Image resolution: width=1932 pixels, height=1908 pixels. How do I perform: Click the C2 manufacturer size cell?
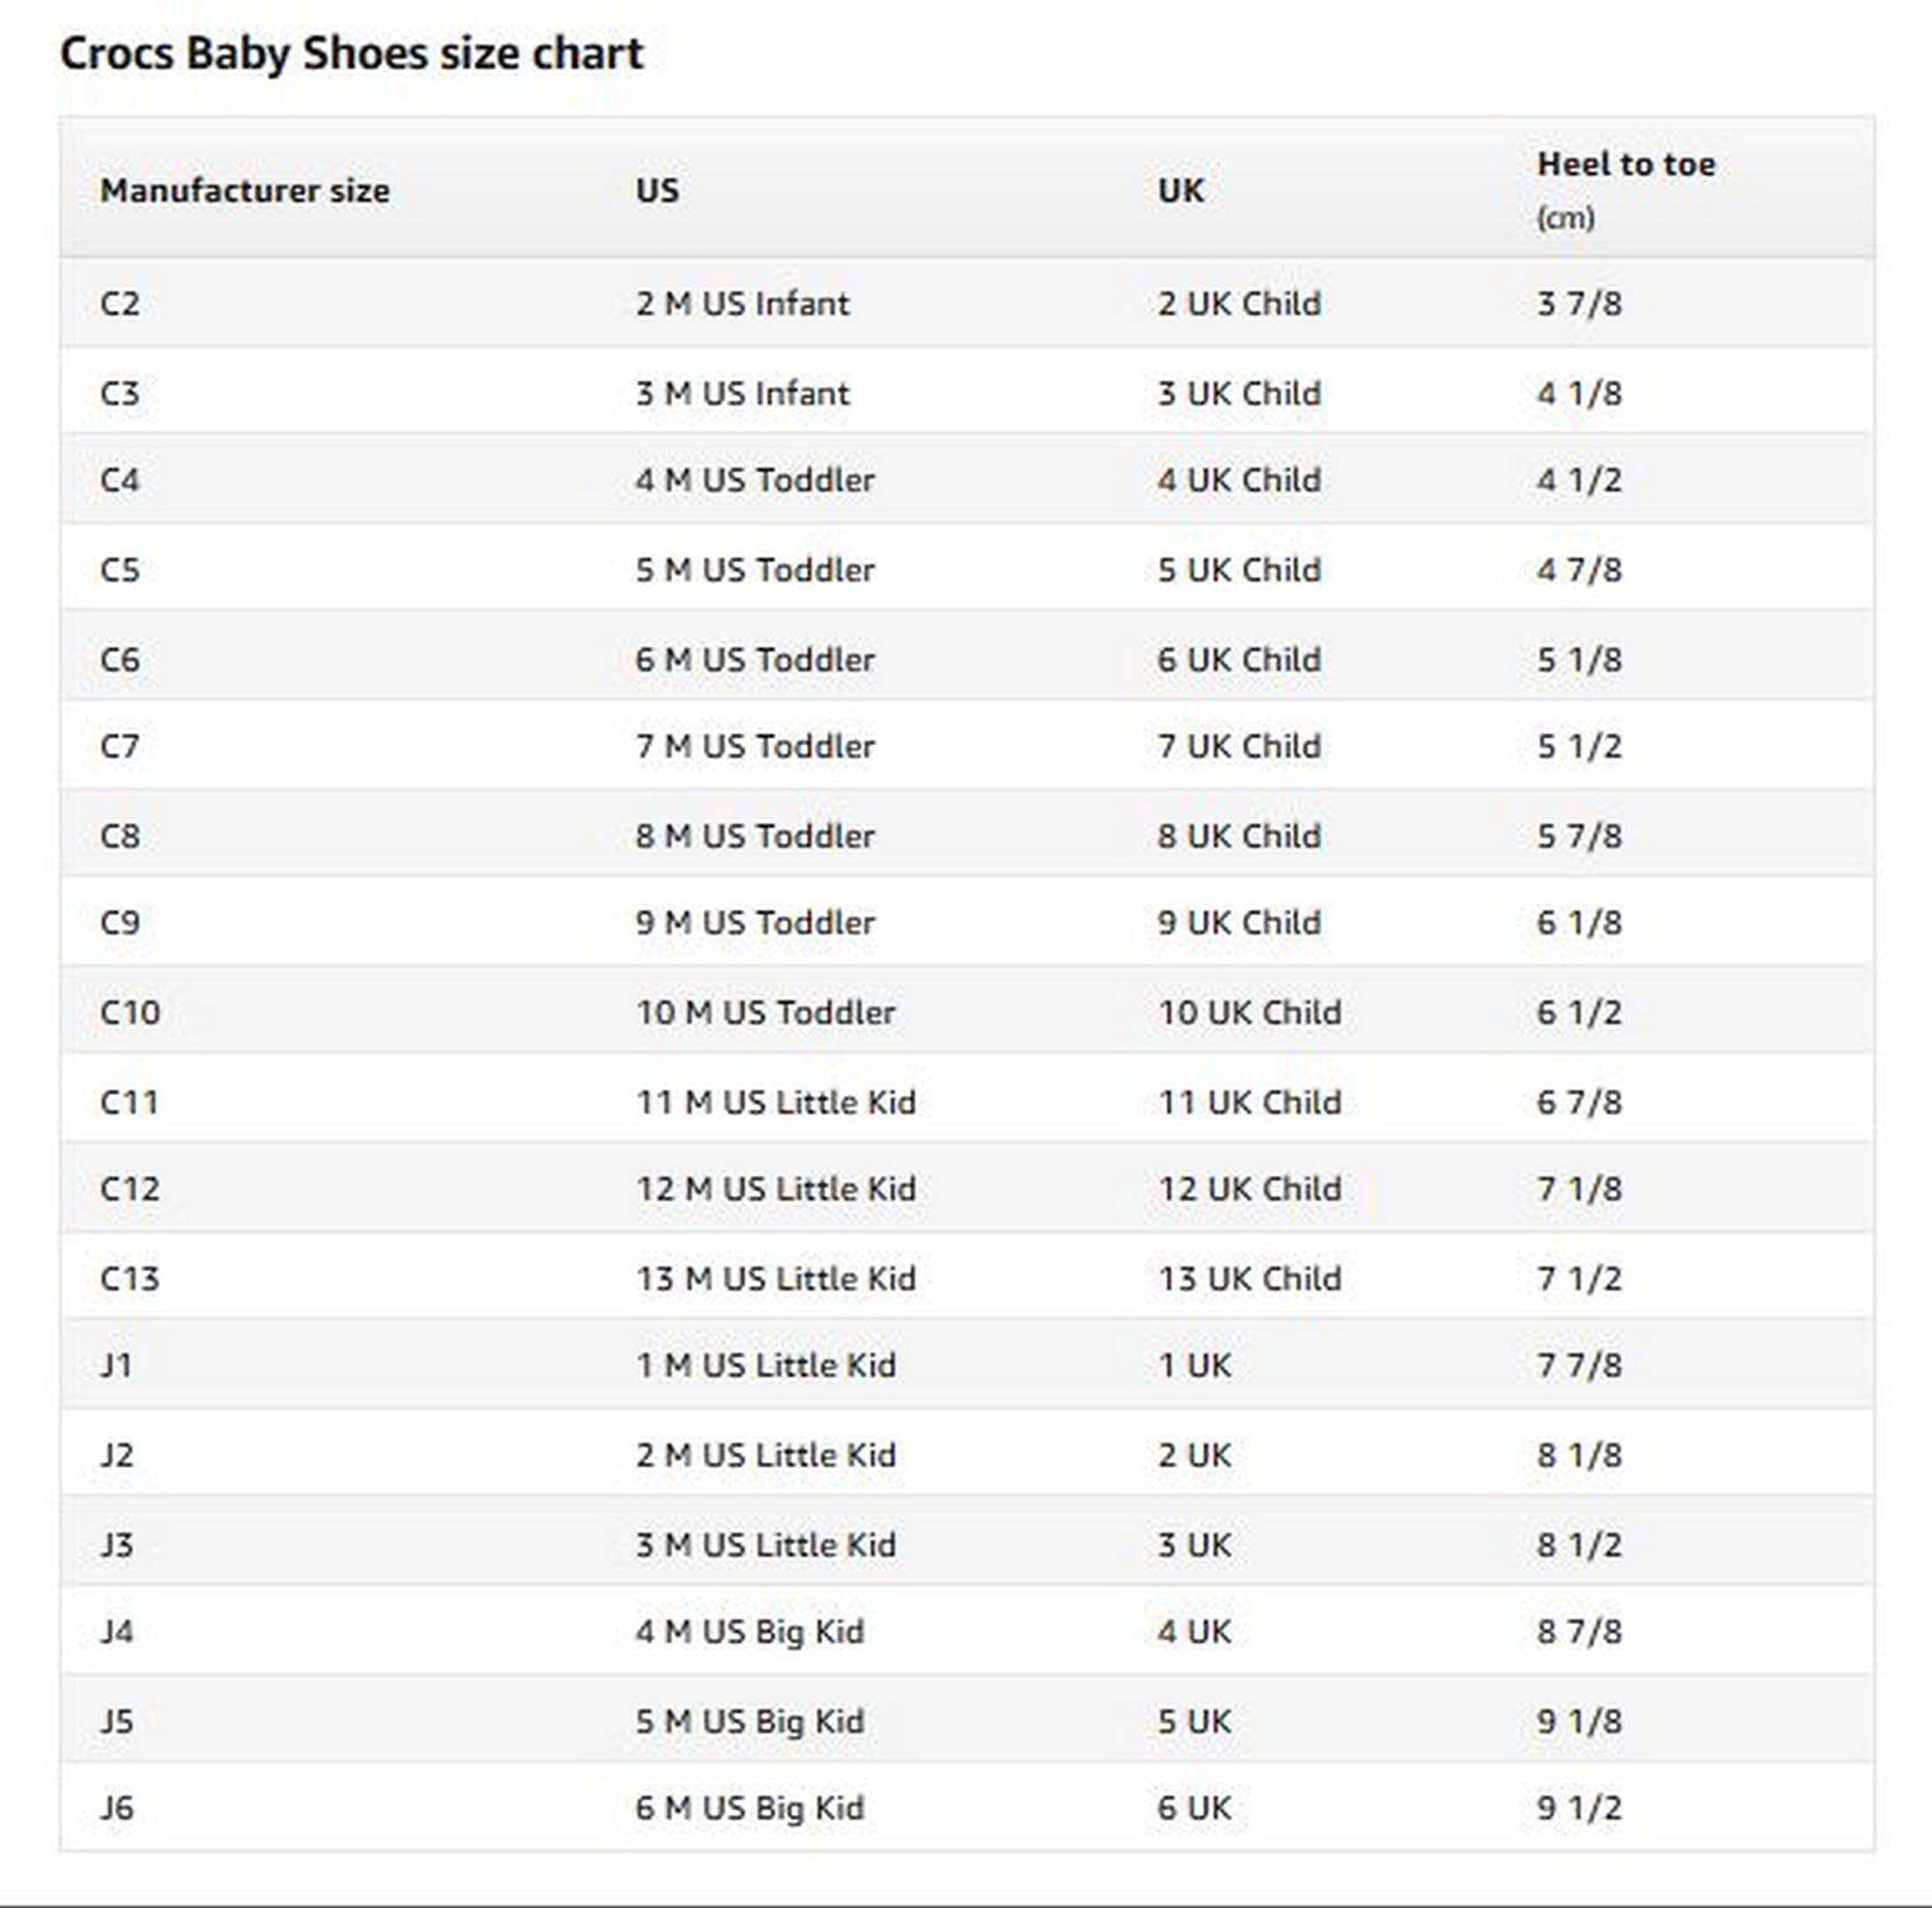[x=120, y=304]
